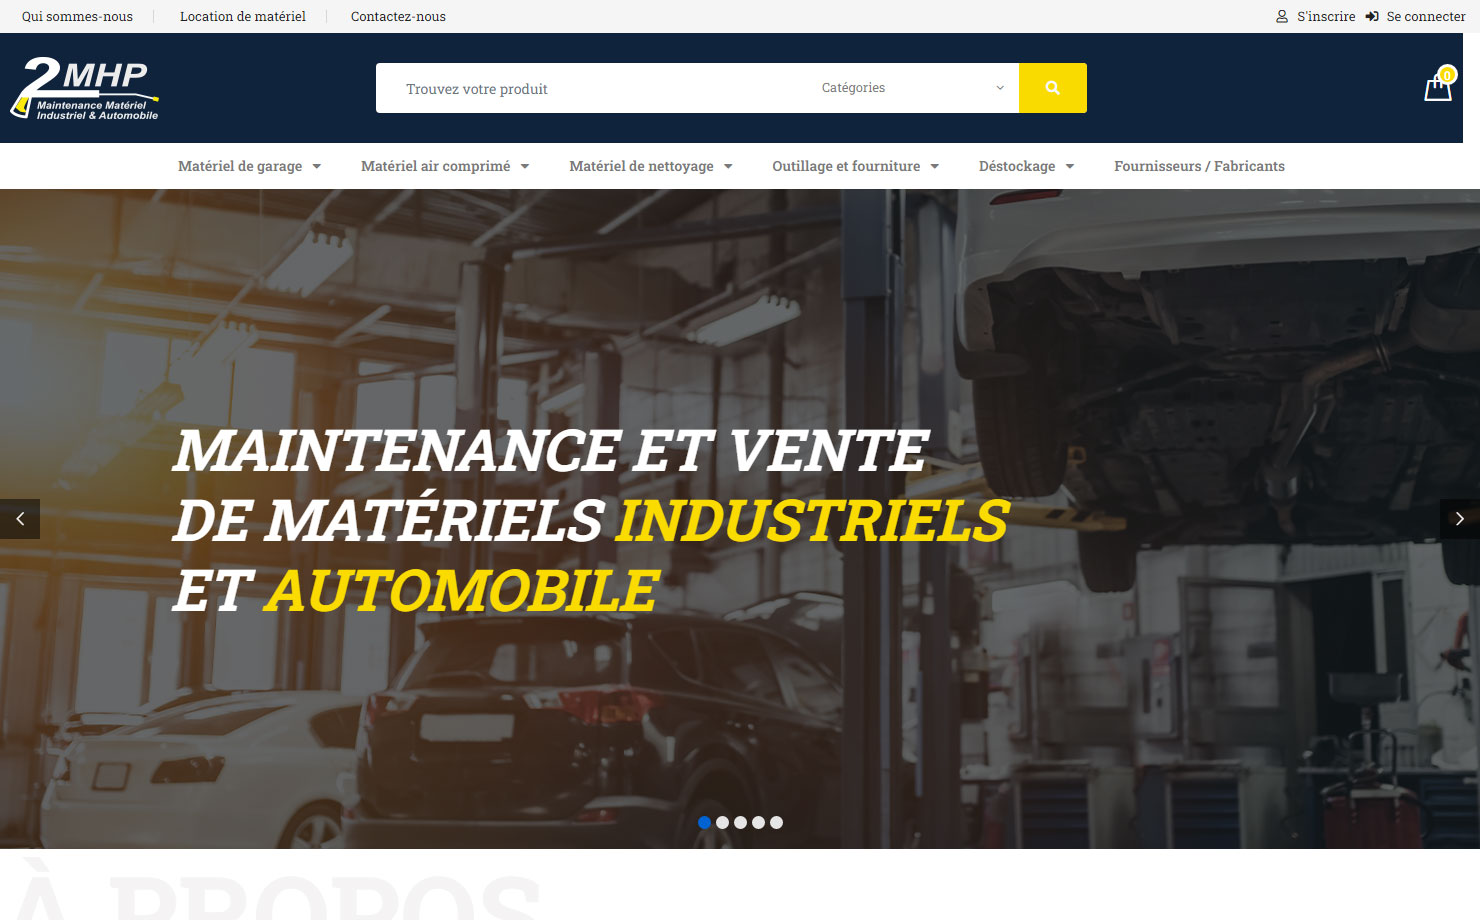
Task: Expand the Matériel air comprimé menu
Action: [x=445, y=166]
